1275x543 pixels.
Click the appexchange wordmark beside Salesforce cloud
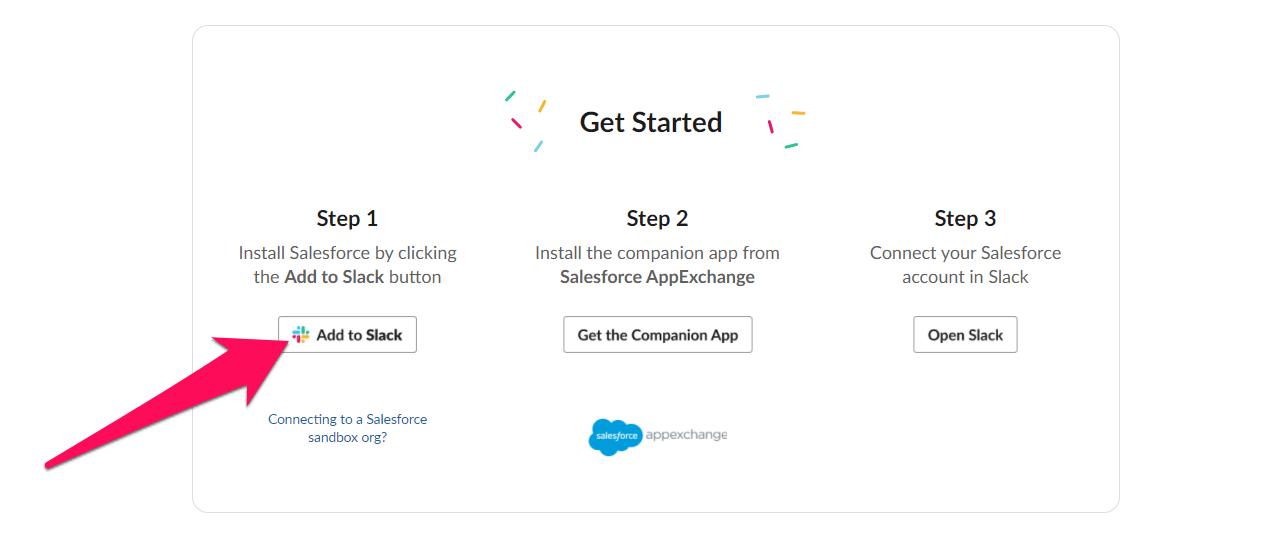click(x=686, y=435)
